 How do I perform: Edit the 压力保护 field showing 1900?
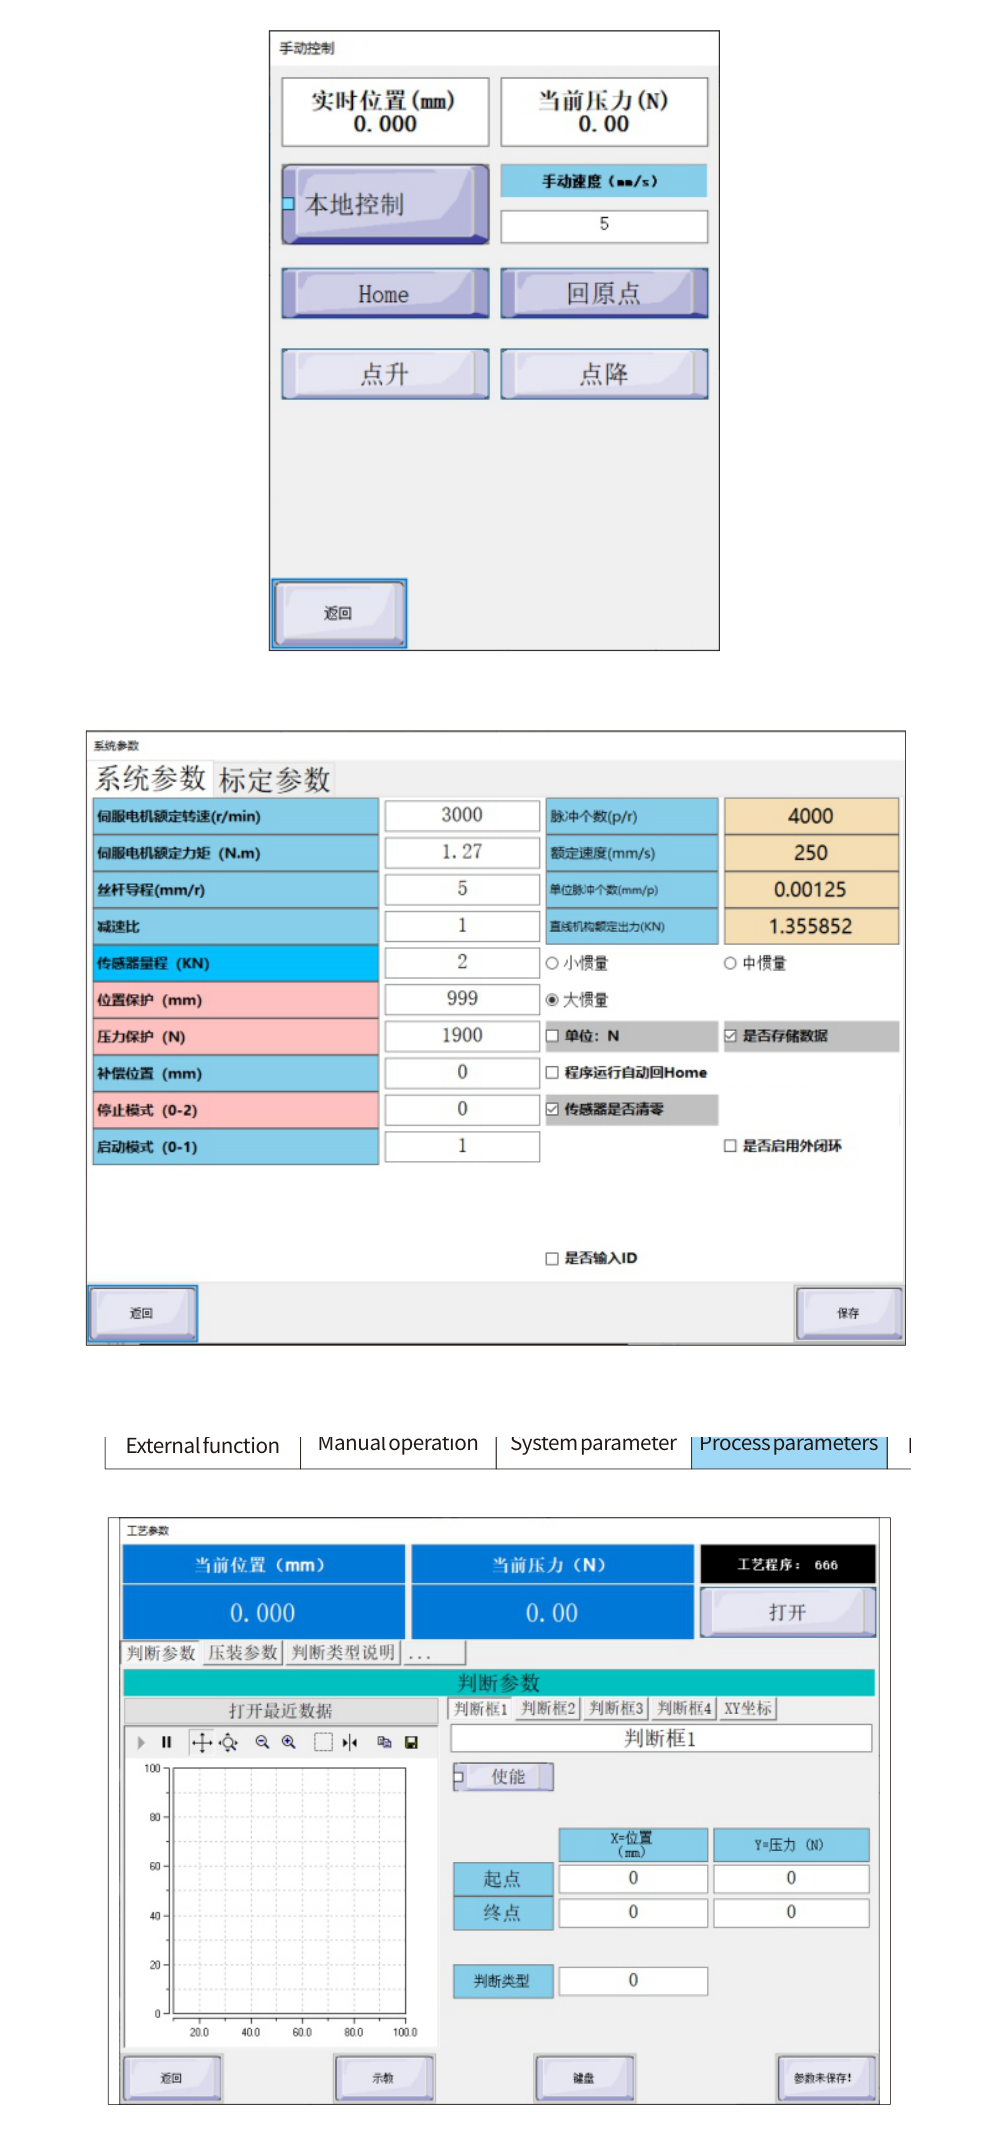(462, 1036)
